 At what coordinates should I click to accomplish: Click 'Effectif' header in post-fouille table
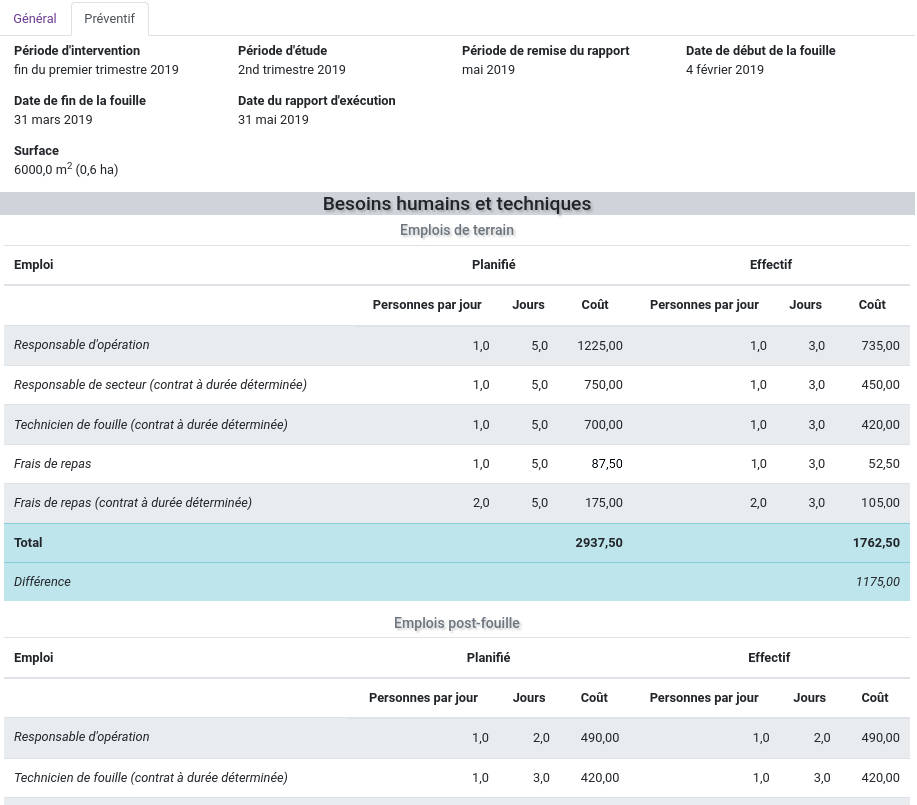click(x=769, y=658)
